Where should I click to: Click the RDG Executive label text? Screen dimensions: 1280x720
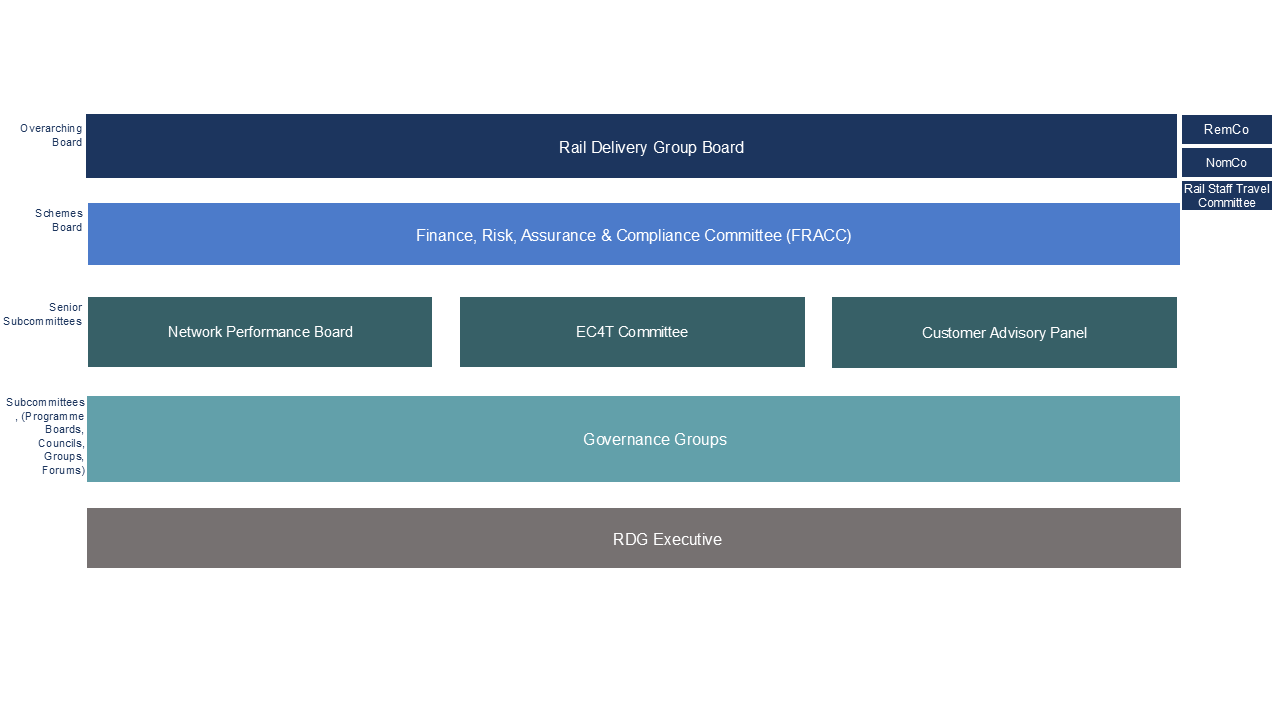[x=667, y=539]
